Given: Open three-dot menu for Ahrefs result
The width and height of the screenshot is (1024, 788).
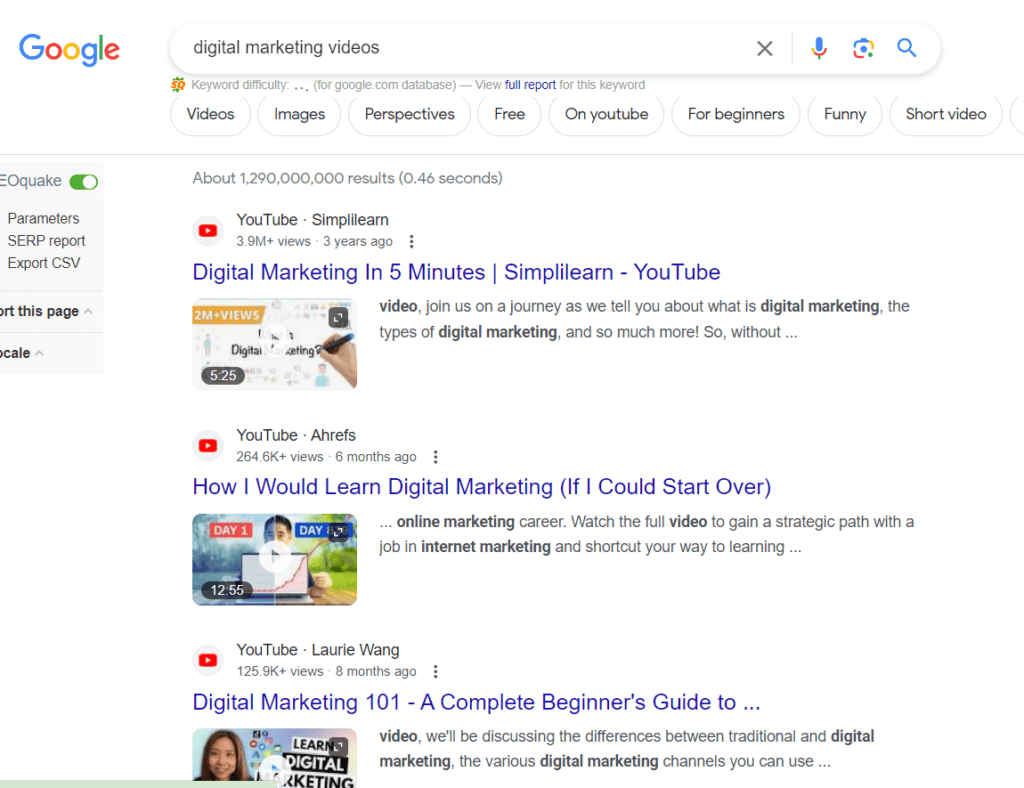Looking at the screenshot, I should 436,457.
